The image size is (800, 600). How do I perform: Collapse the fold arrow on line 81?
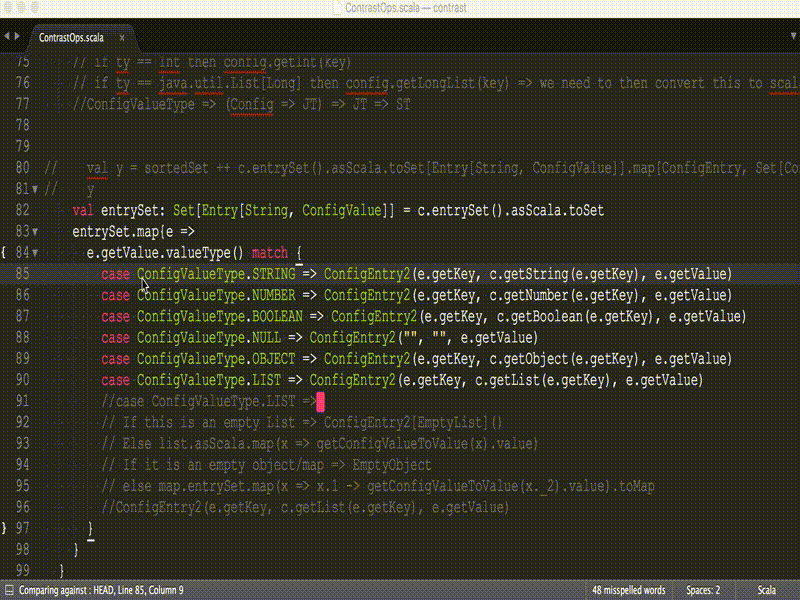pyautogui.click(x=34, y=188)
